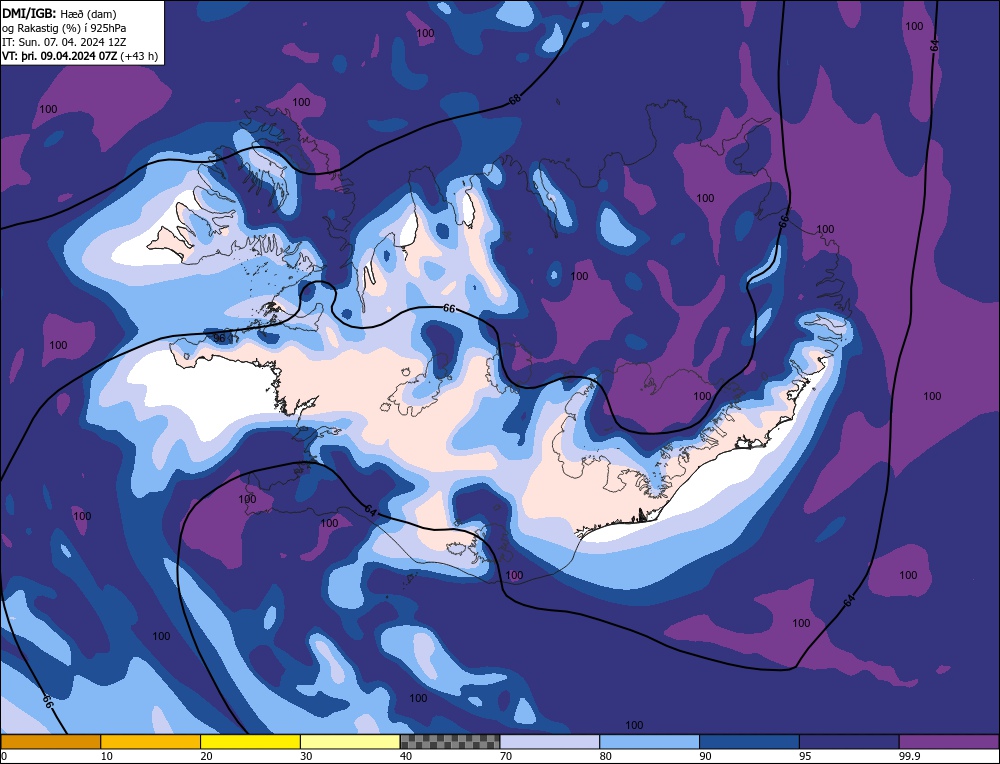Click the 'og Rakastig (%) í 925hPa' line
Screen dimensions: 1000x764
tap(64, 27)
